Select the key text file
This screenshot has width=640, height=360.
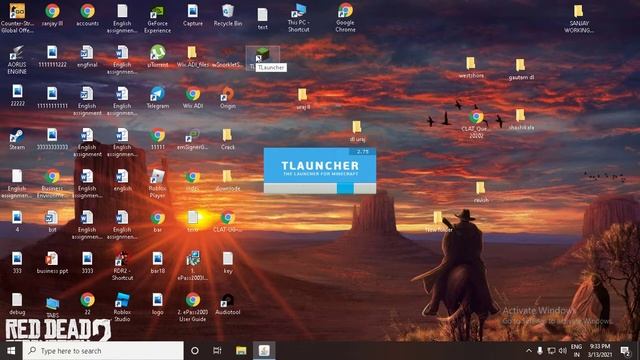(x=228, y=262)
